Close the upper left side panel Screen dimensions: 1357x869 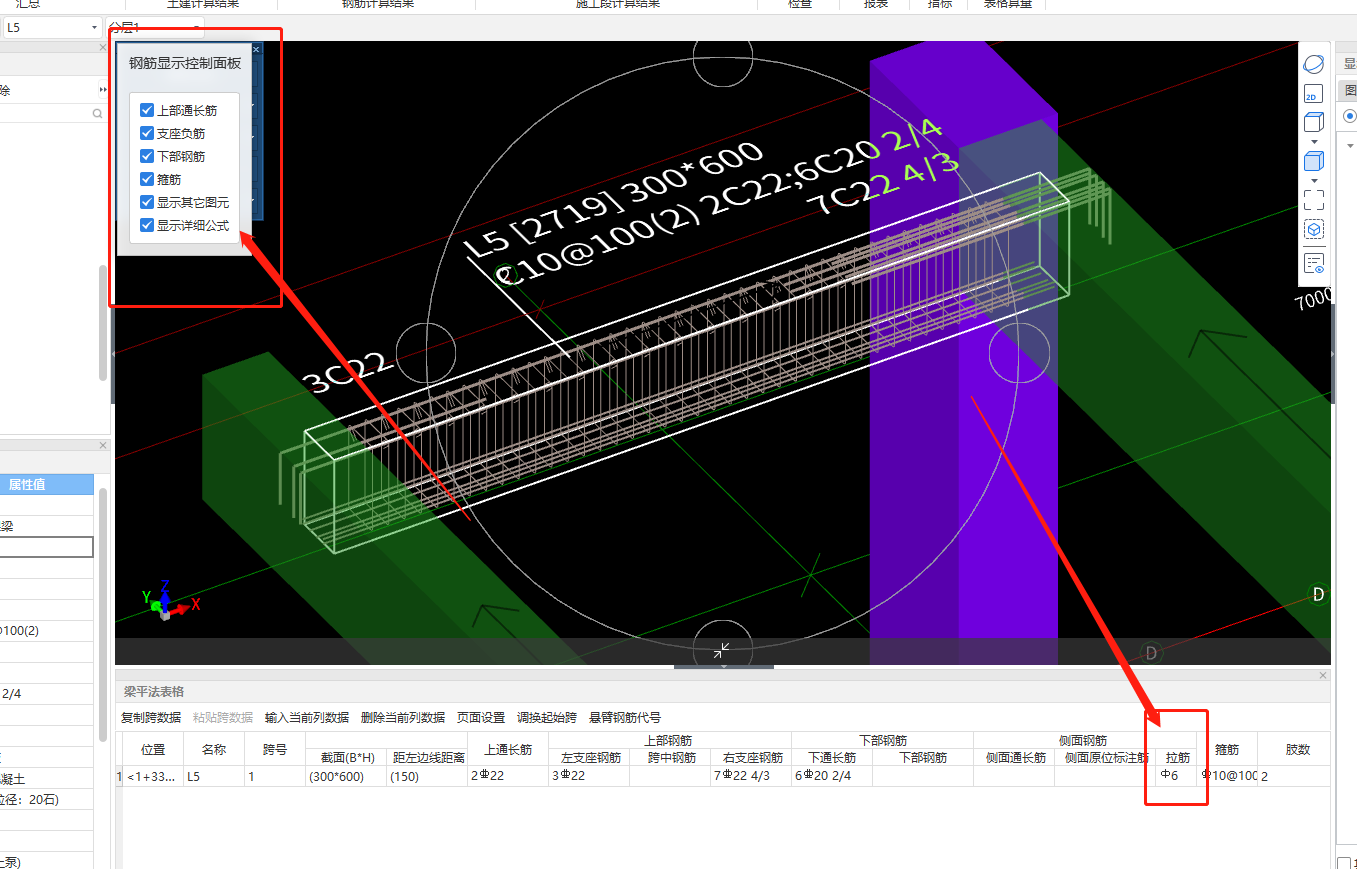click(103, 48)
